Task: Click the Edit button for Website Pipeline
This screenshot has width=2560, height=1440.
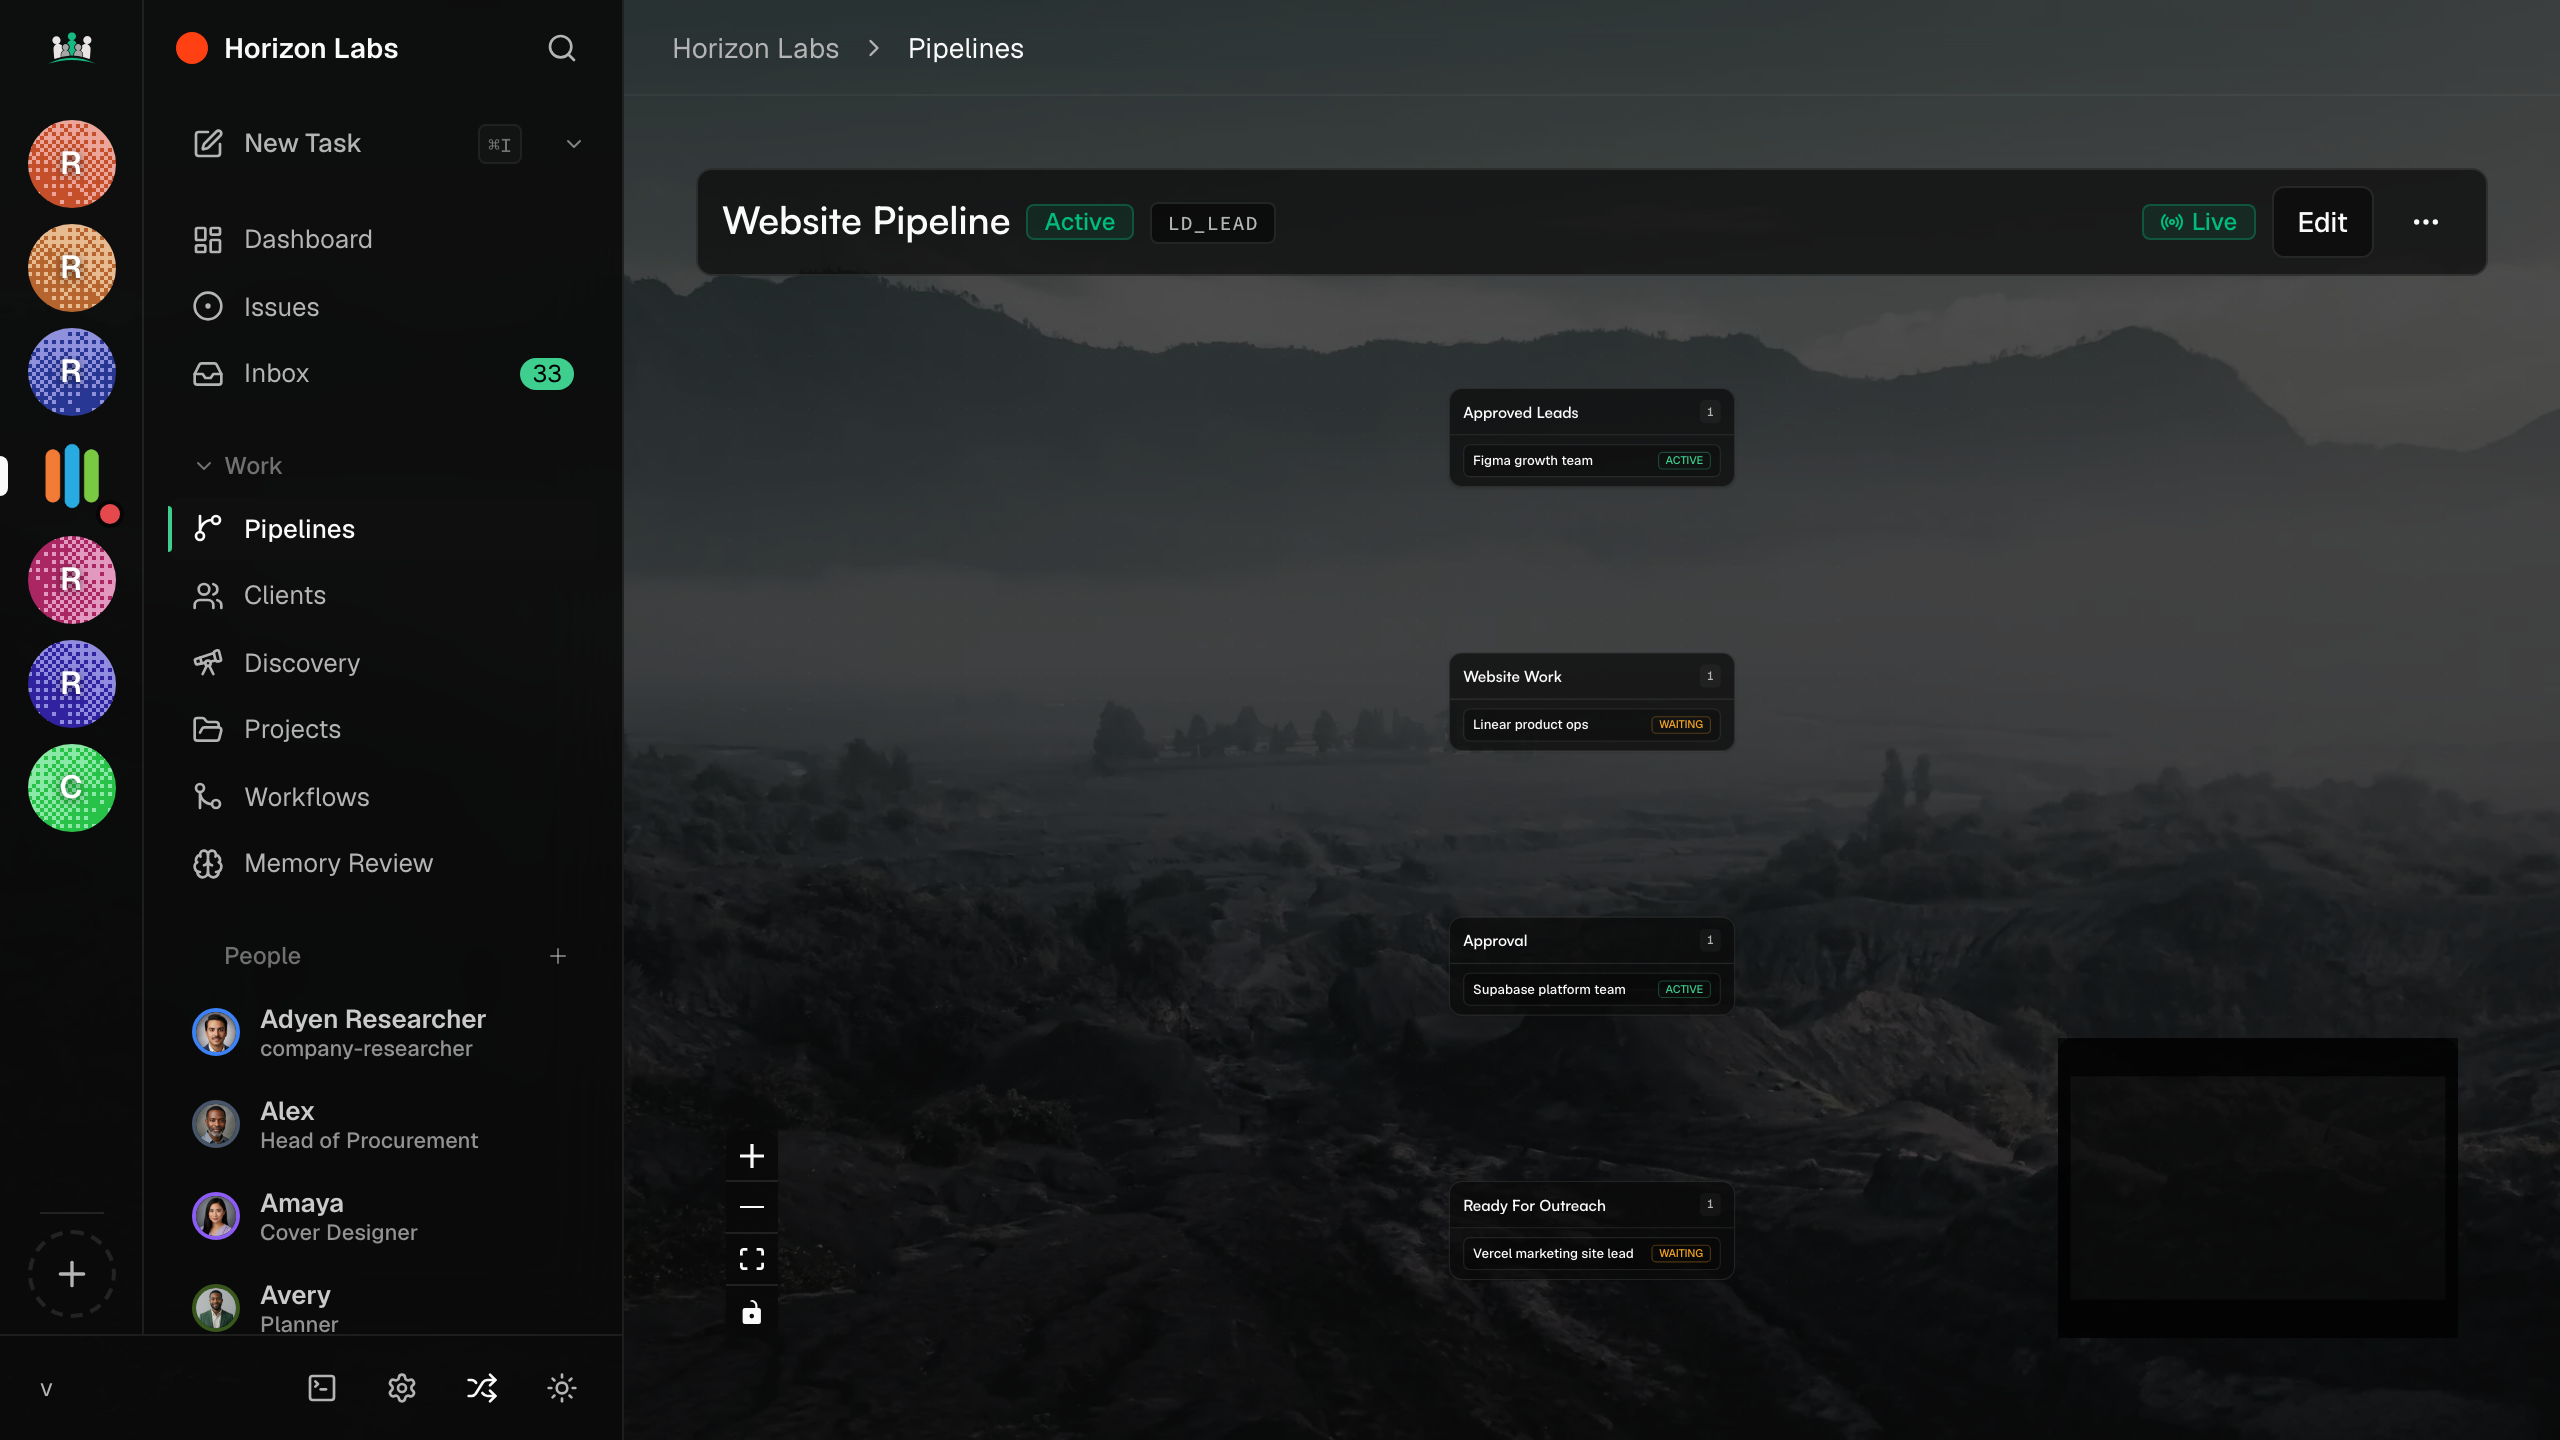Action: [x=2322, y=222]
